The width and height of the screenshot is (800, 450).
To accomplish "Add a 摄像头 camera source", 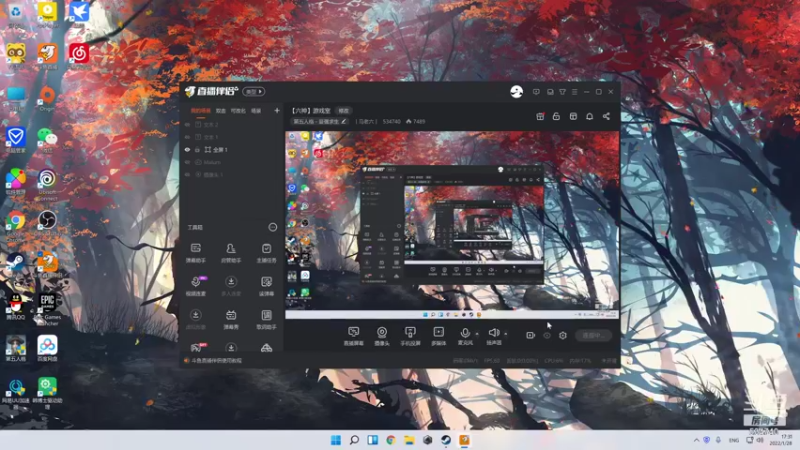I will click(x=382, y=336).
